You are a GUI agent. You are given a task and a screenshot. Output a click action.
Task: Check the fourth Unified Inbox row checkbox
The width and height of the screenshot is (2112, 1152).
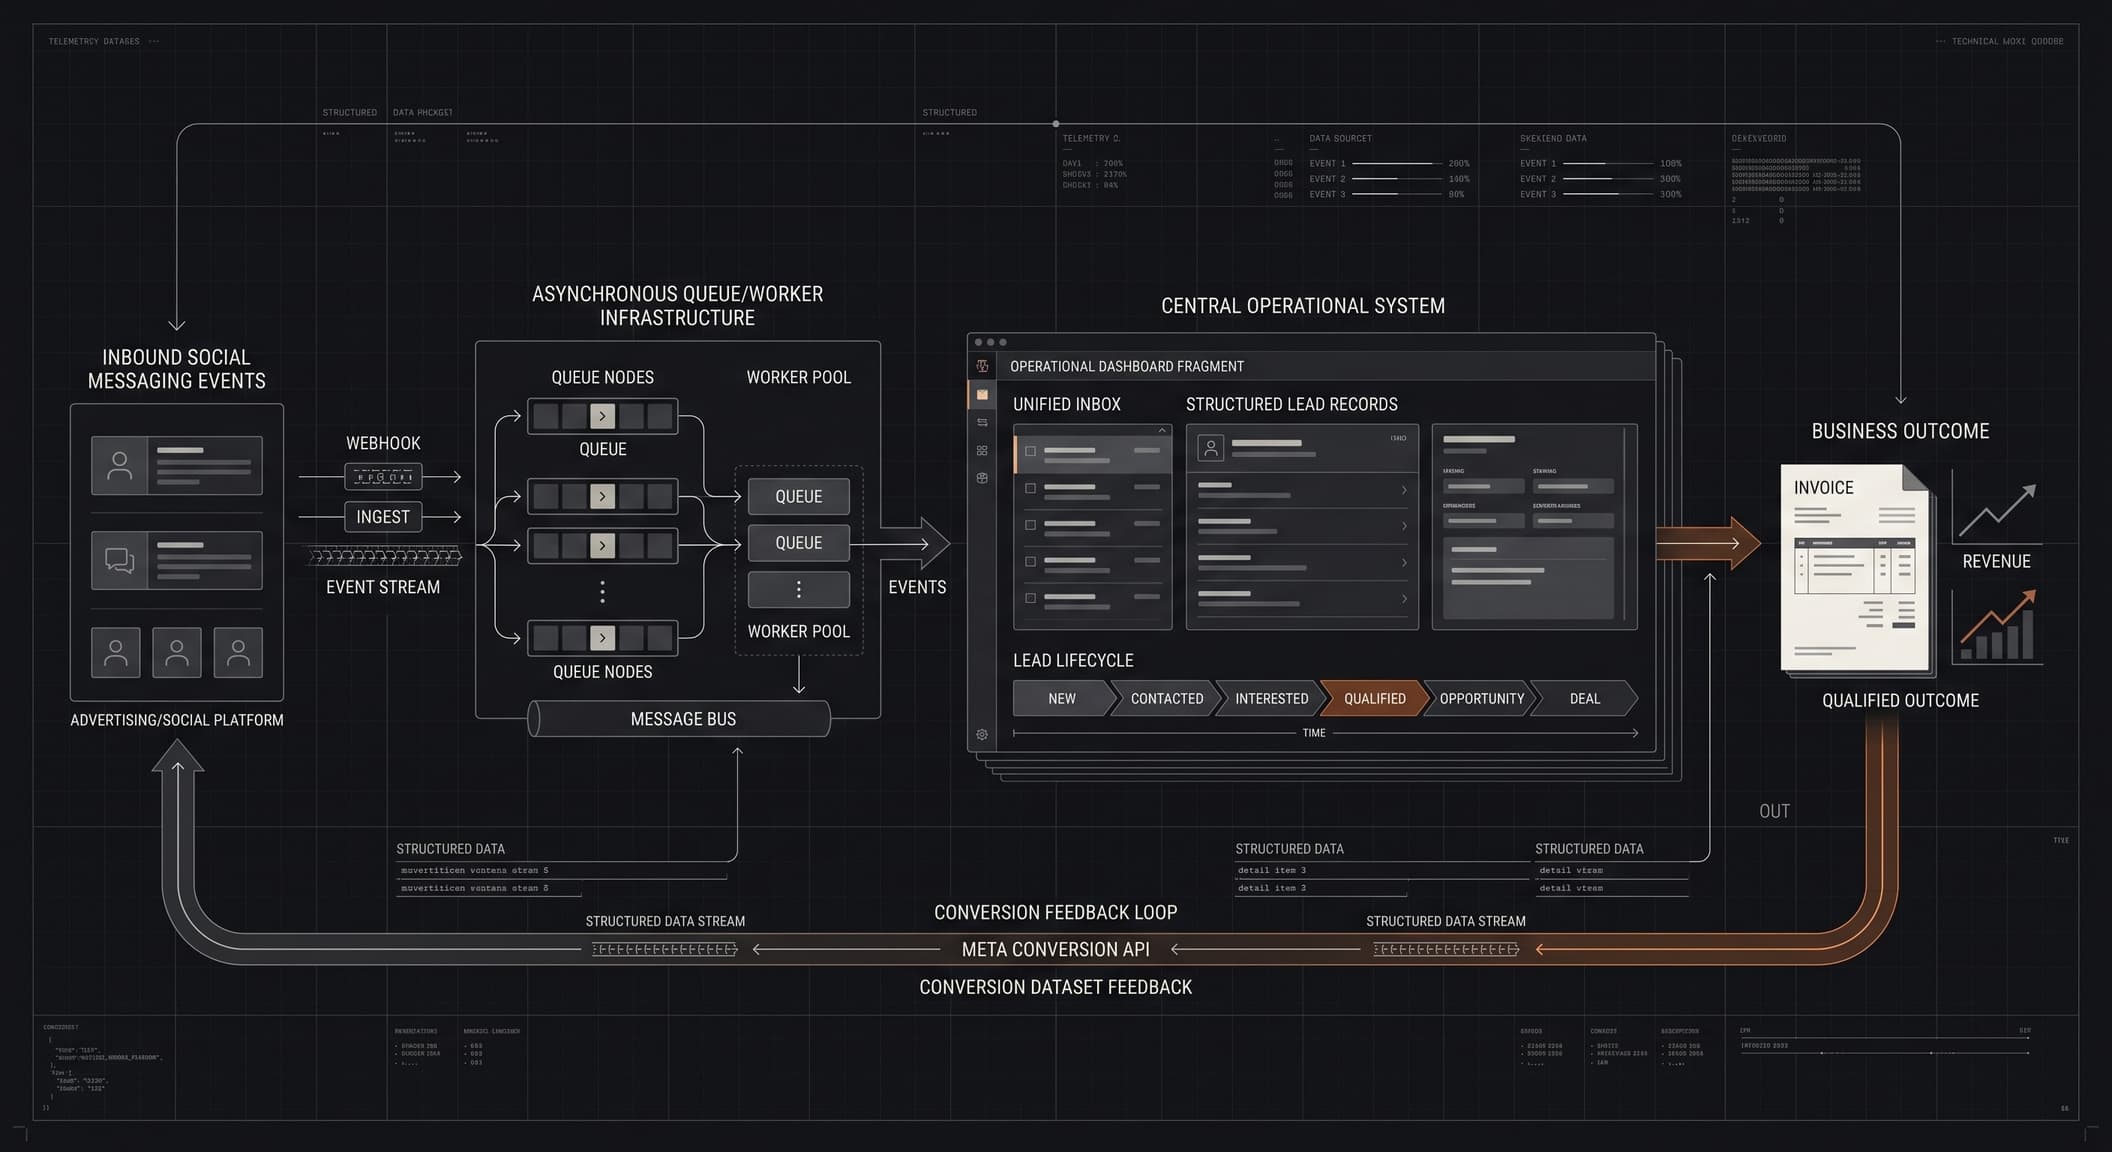[1030, 562]
